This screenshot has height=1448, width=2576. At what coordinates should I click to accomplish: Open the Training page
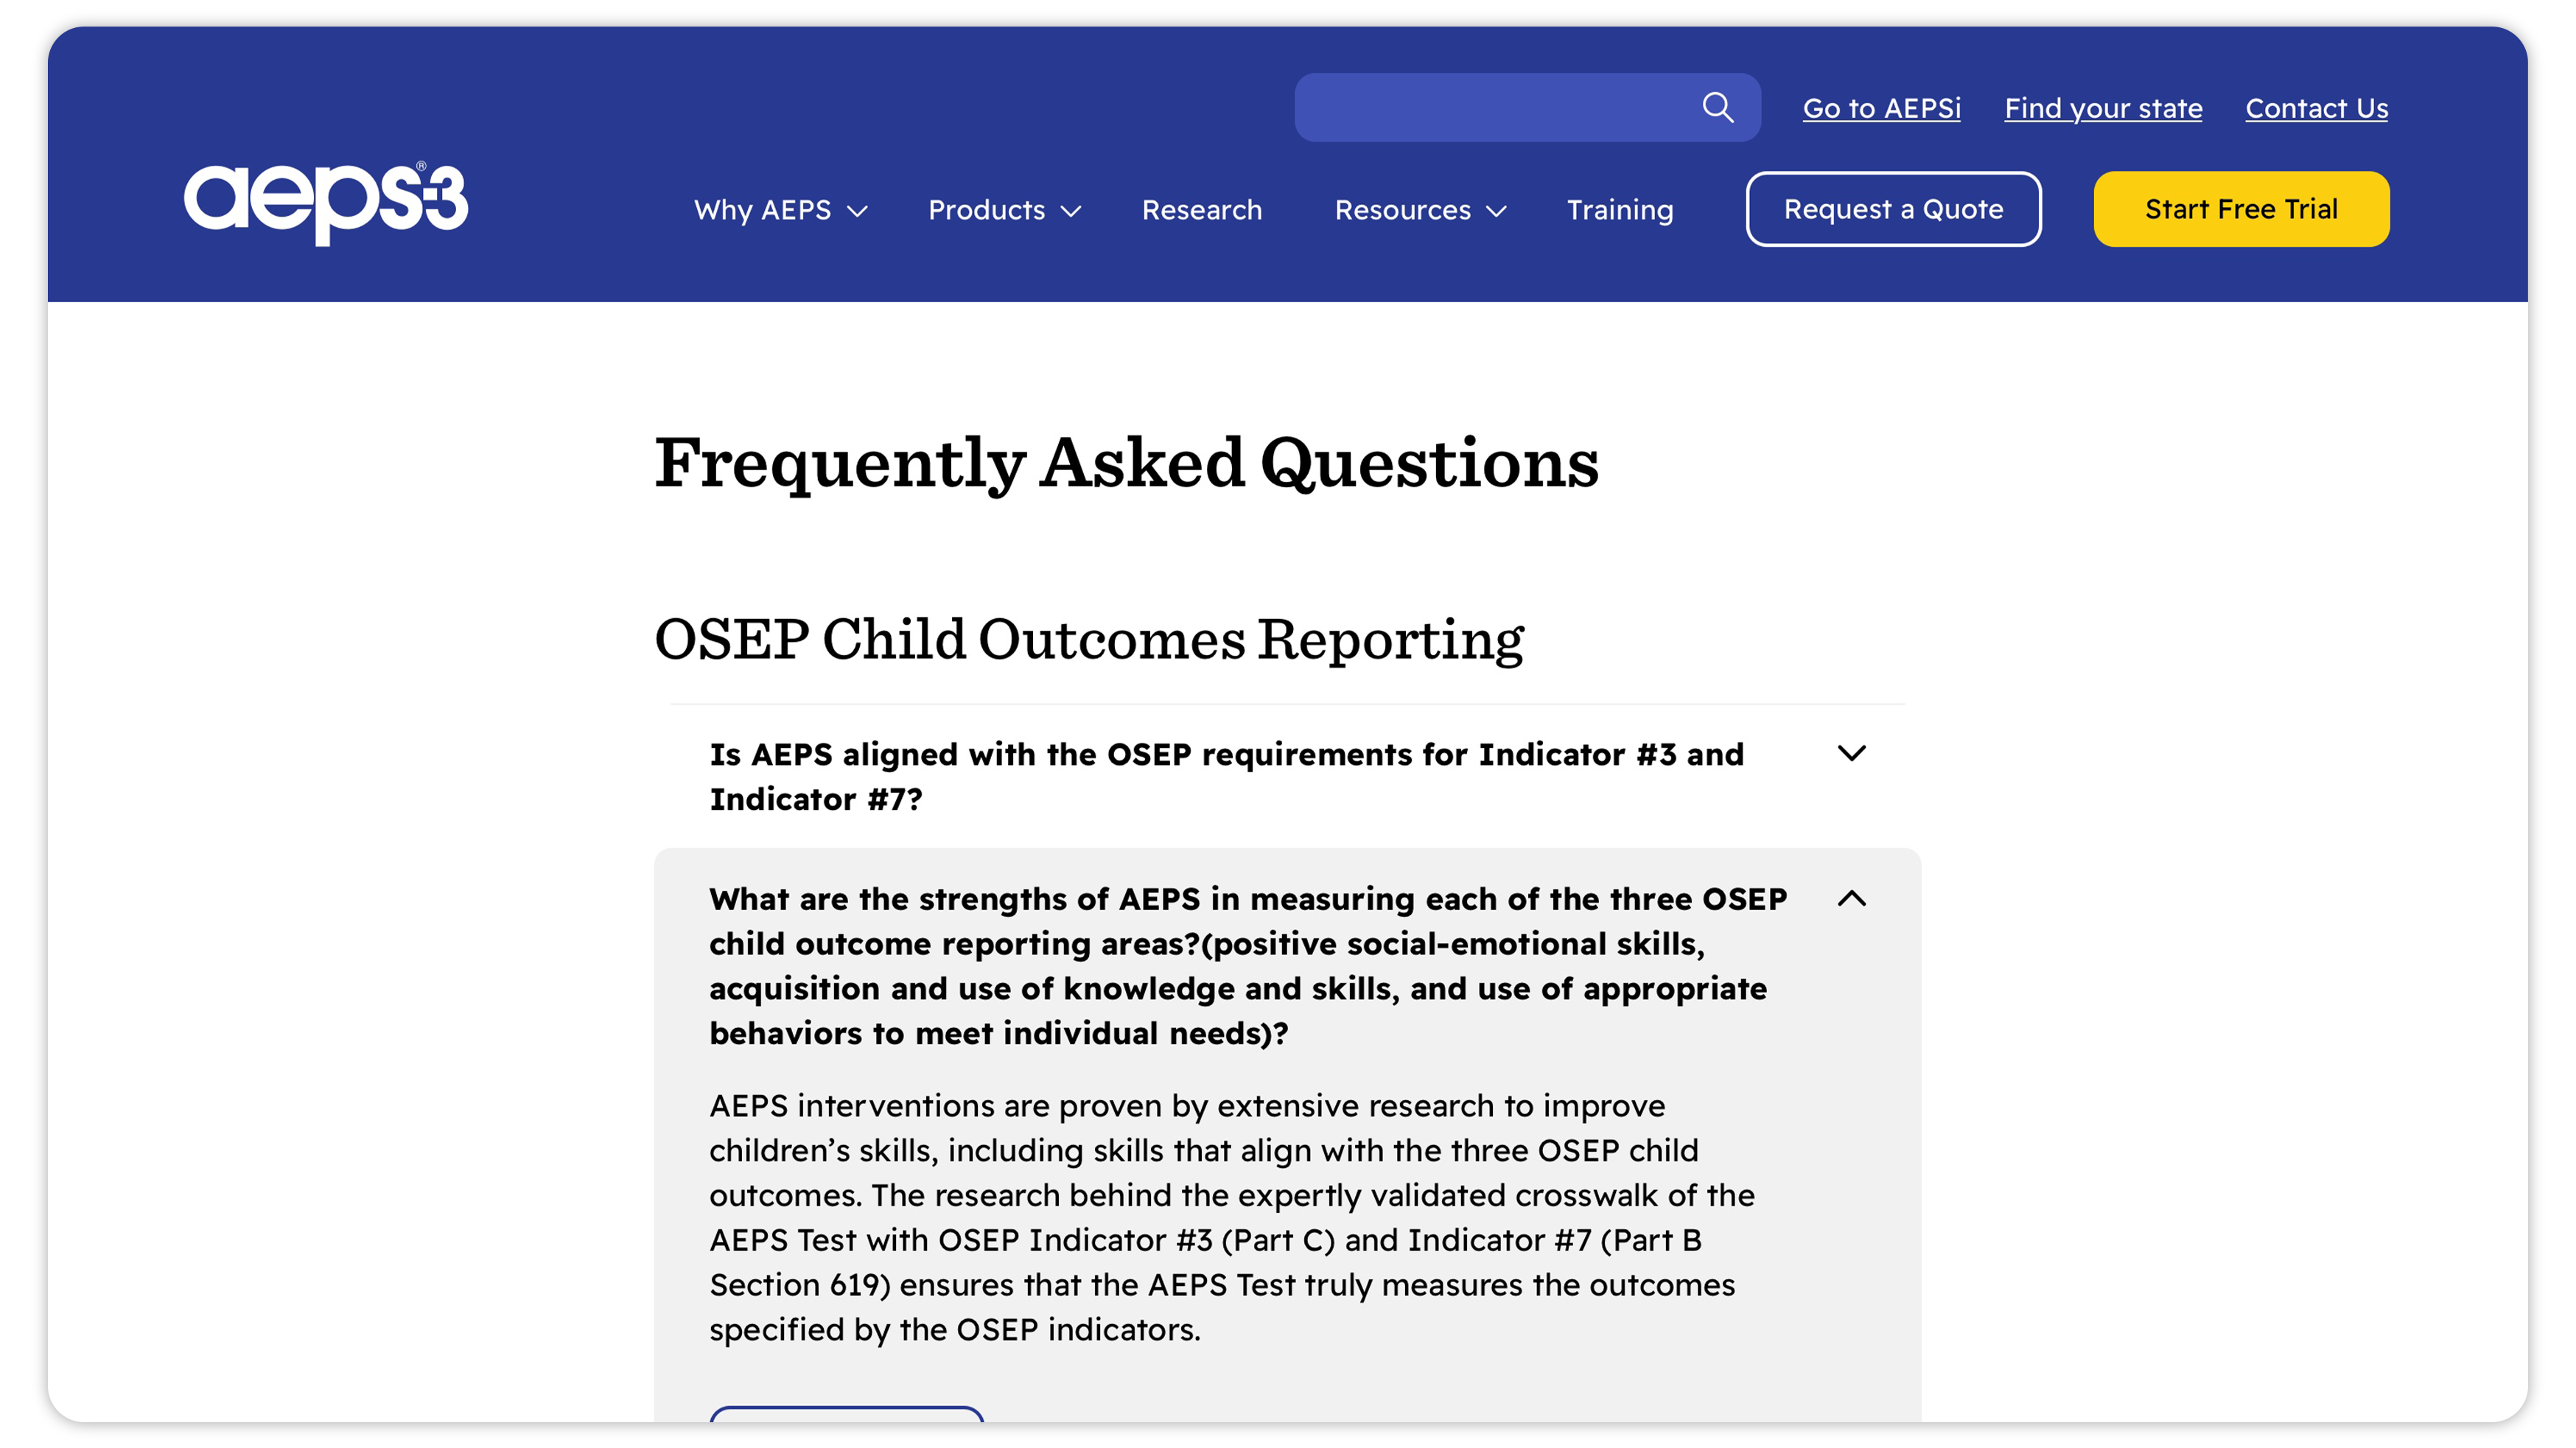pyautogui.click(x=1619, y=210)
